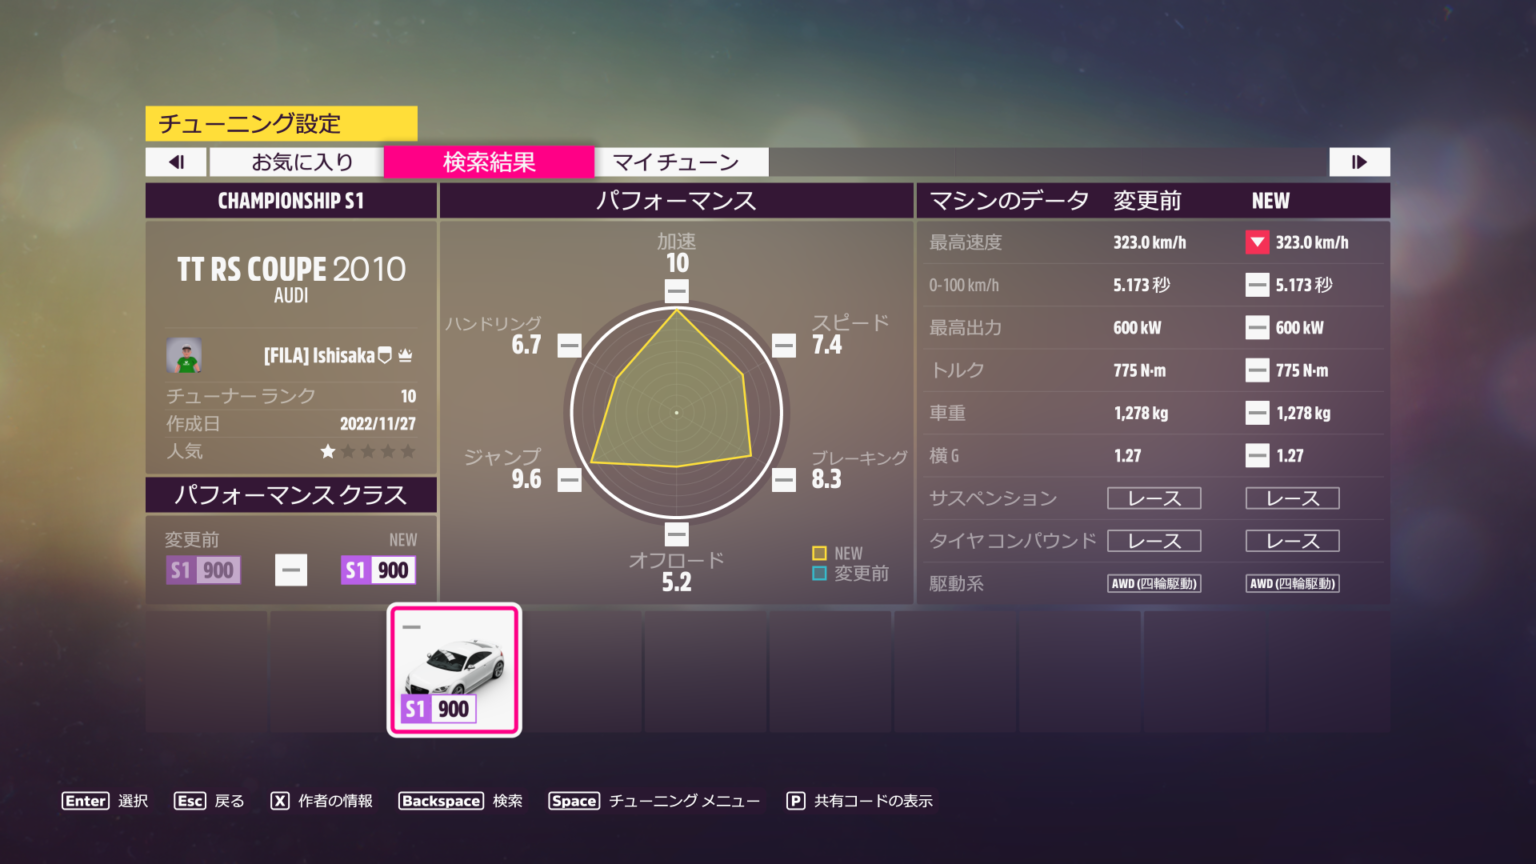Screen dimensions: 1536x864
Task: Click the red top speed decrease indicator
Action: tap(1257, 242)
